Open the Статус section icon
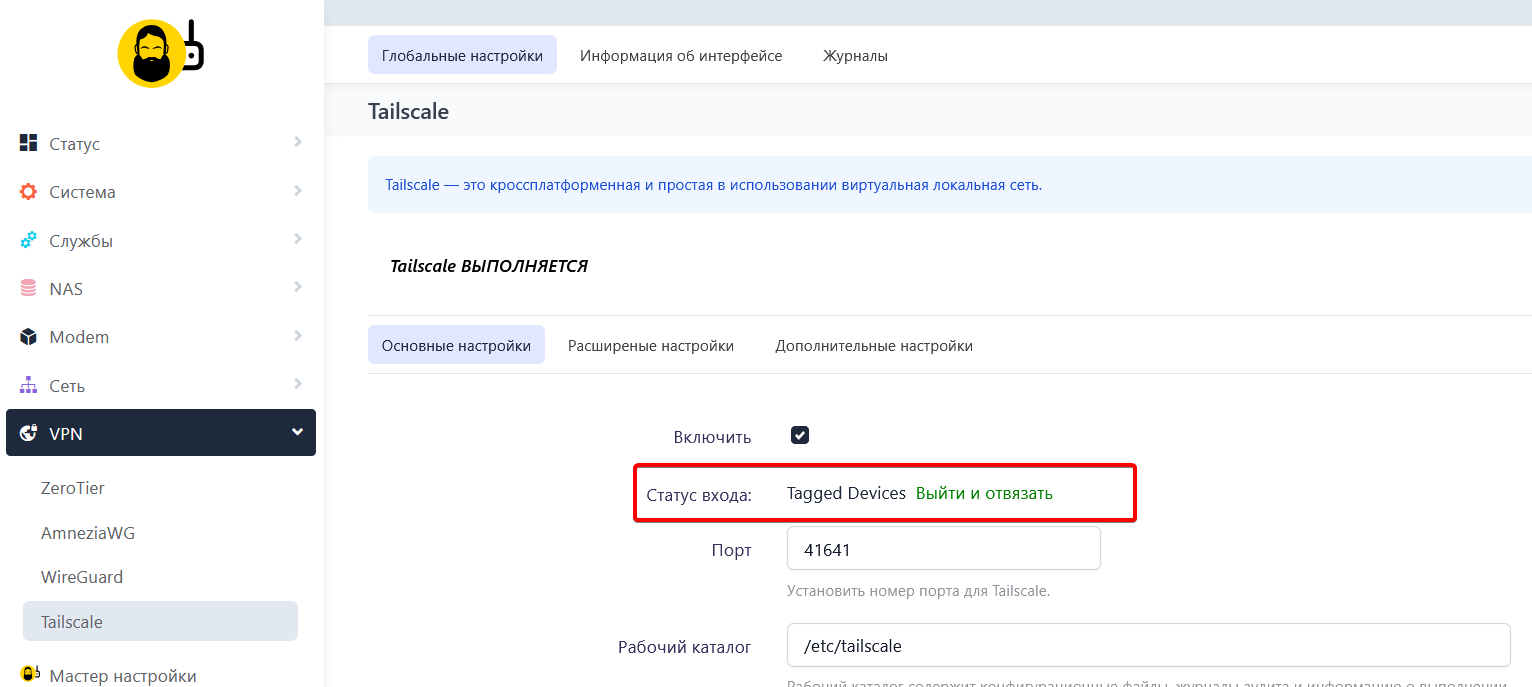Viewport: 1532px width, 687px height. click(28, 143)
